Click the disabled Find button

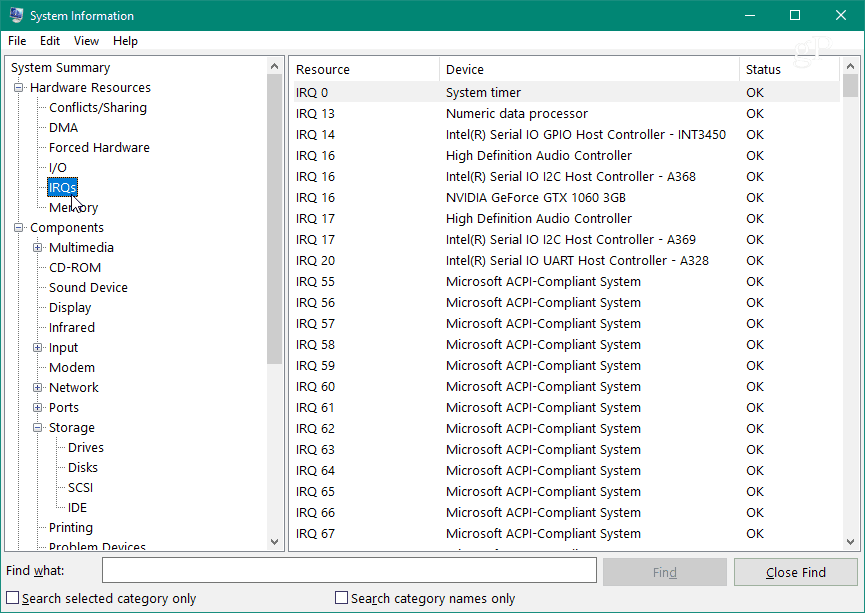point(665,572)
